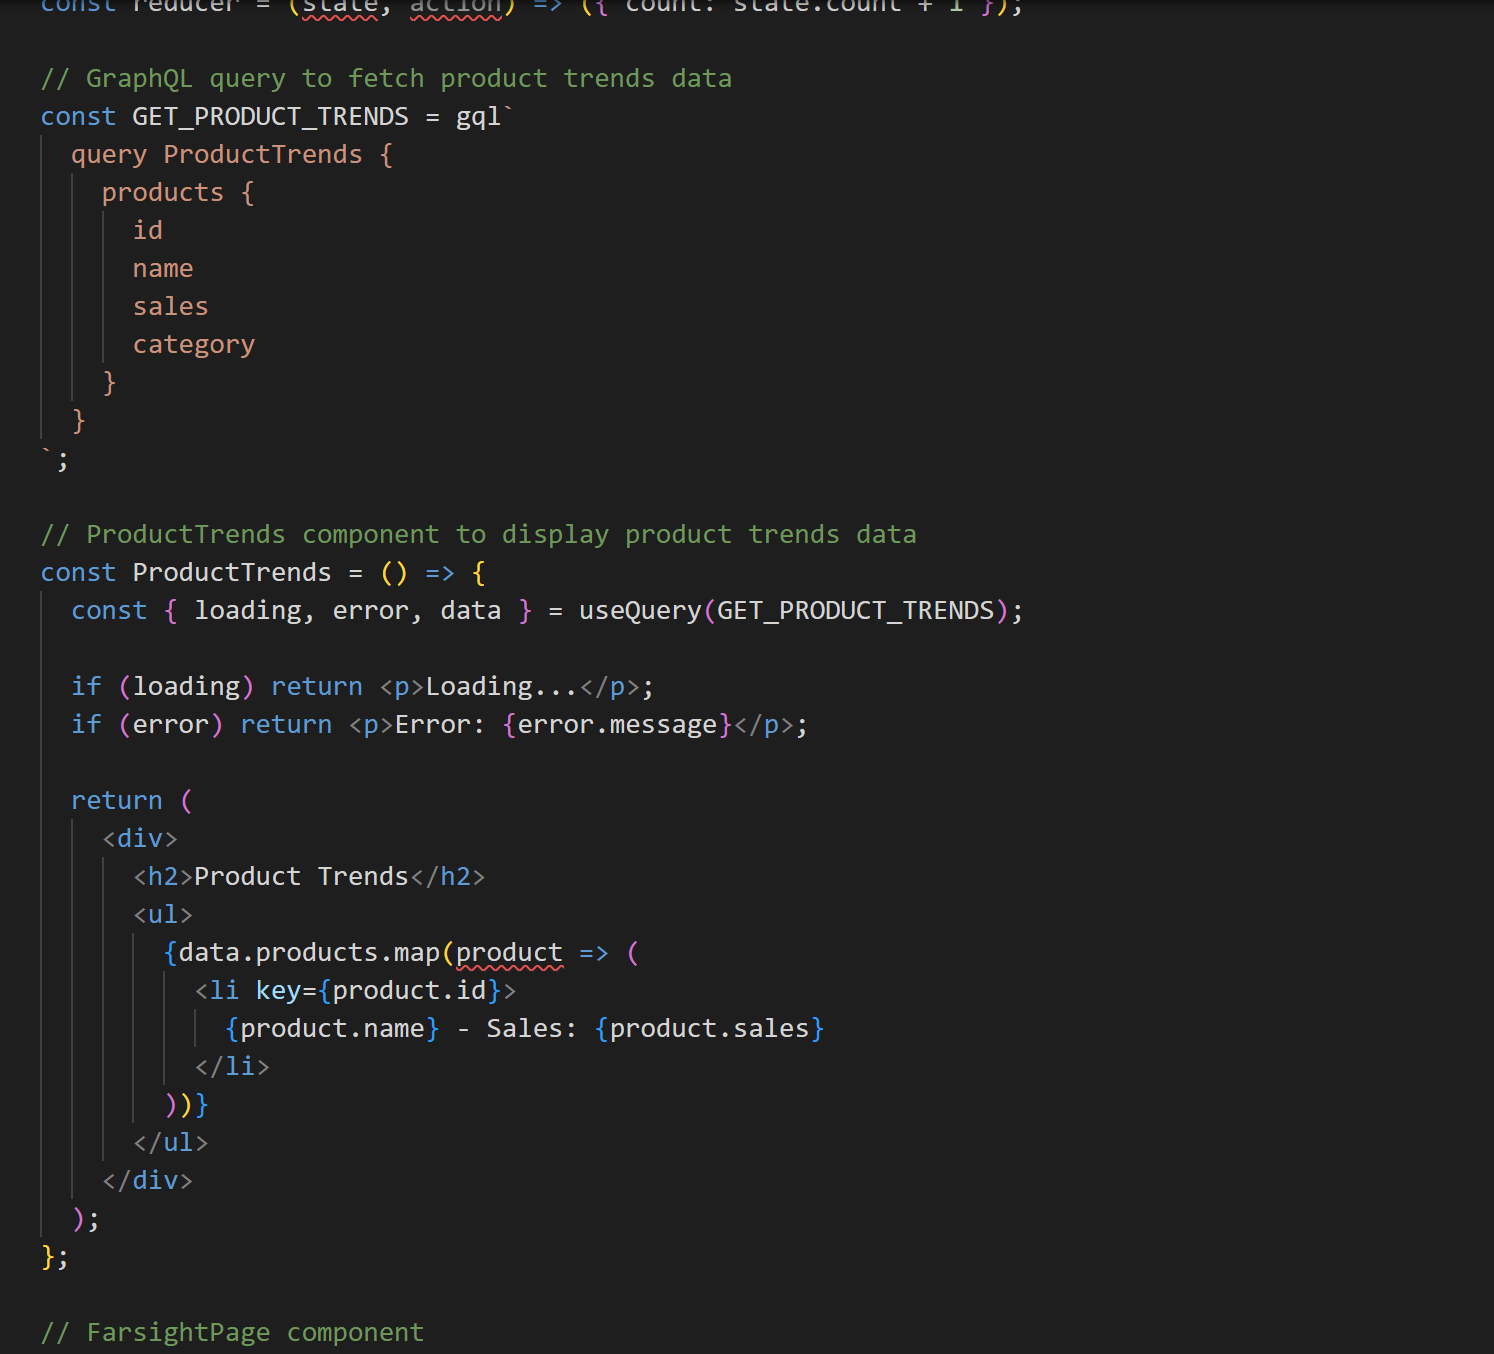Click the "category" field in the query
The height and width of the screenshot is (1354, 1494).
tap(194, 345)
